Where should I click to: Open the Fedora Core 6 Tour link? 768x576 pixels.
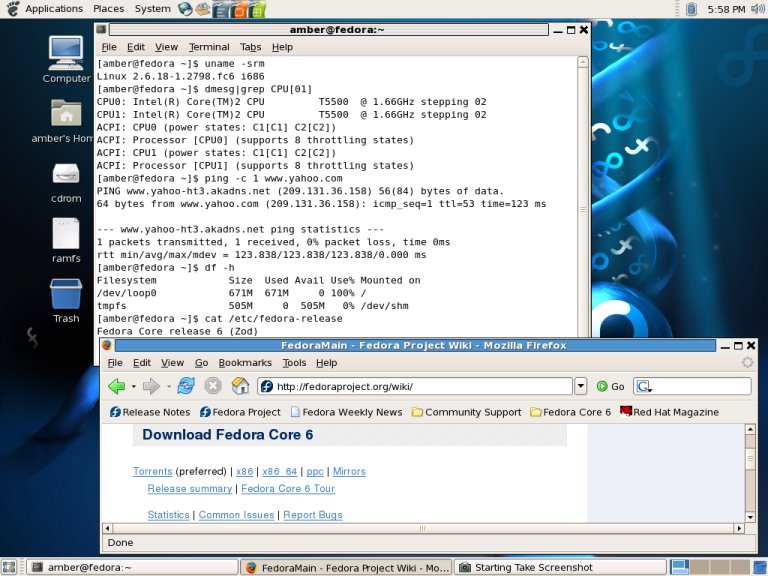click(288, 489)
